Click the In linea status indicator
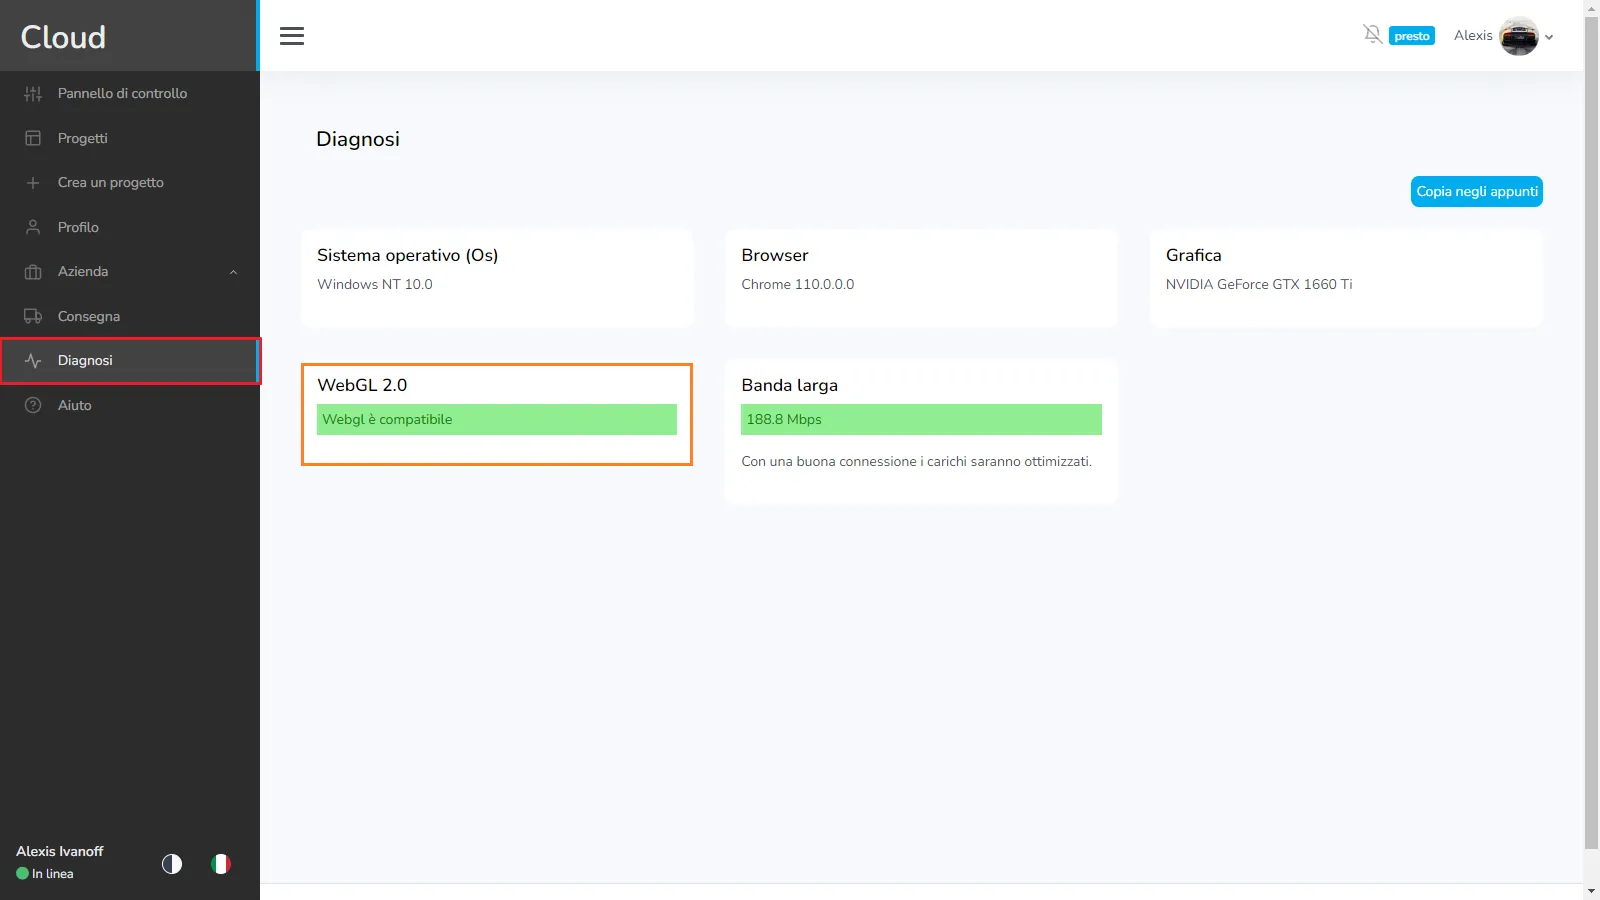Viewport: 1600px width, 900px height. coord(45,873)
